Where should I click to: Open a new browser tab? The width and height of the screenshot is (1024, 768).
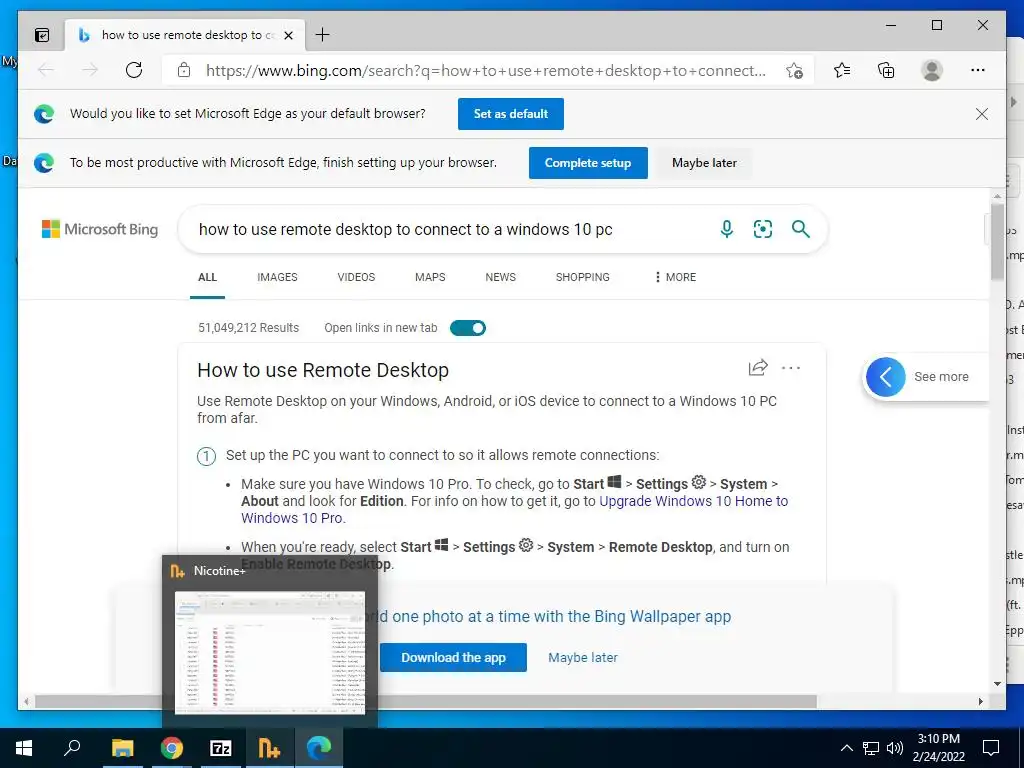tap(322, 35)
